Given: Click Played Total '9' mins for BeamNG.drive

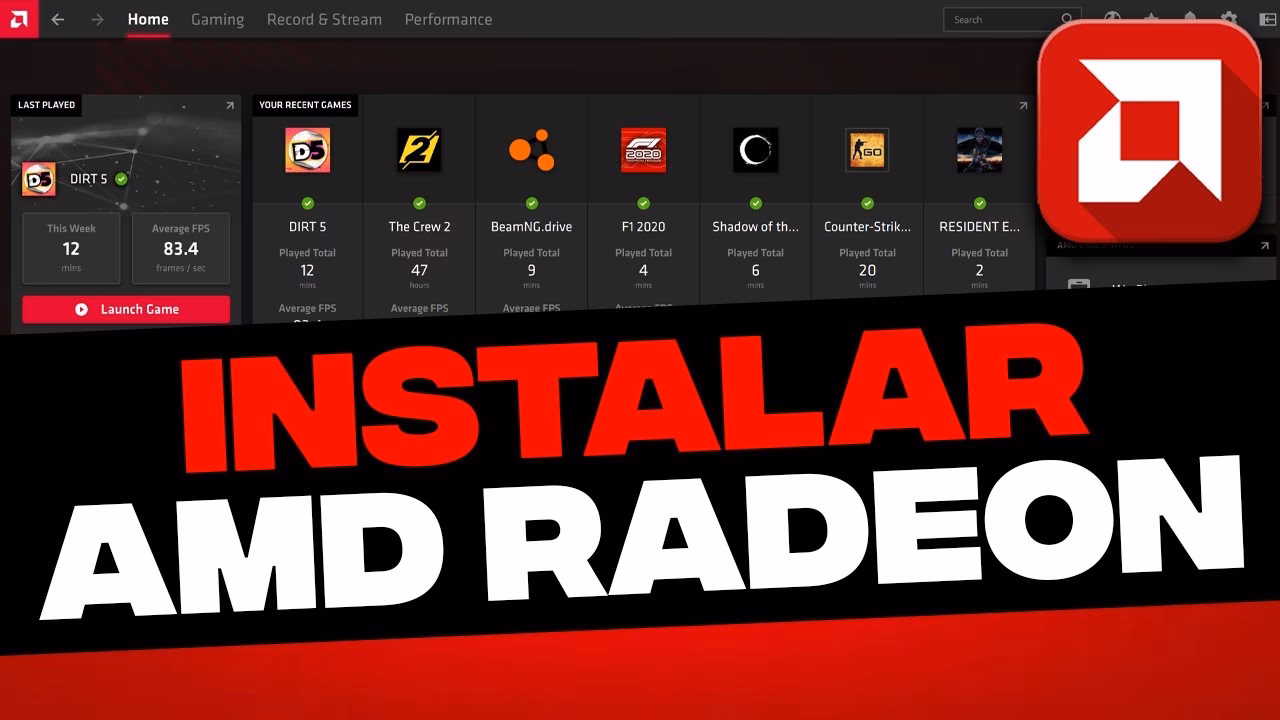Looking at the screenshot, I should (x=531, y=270).
